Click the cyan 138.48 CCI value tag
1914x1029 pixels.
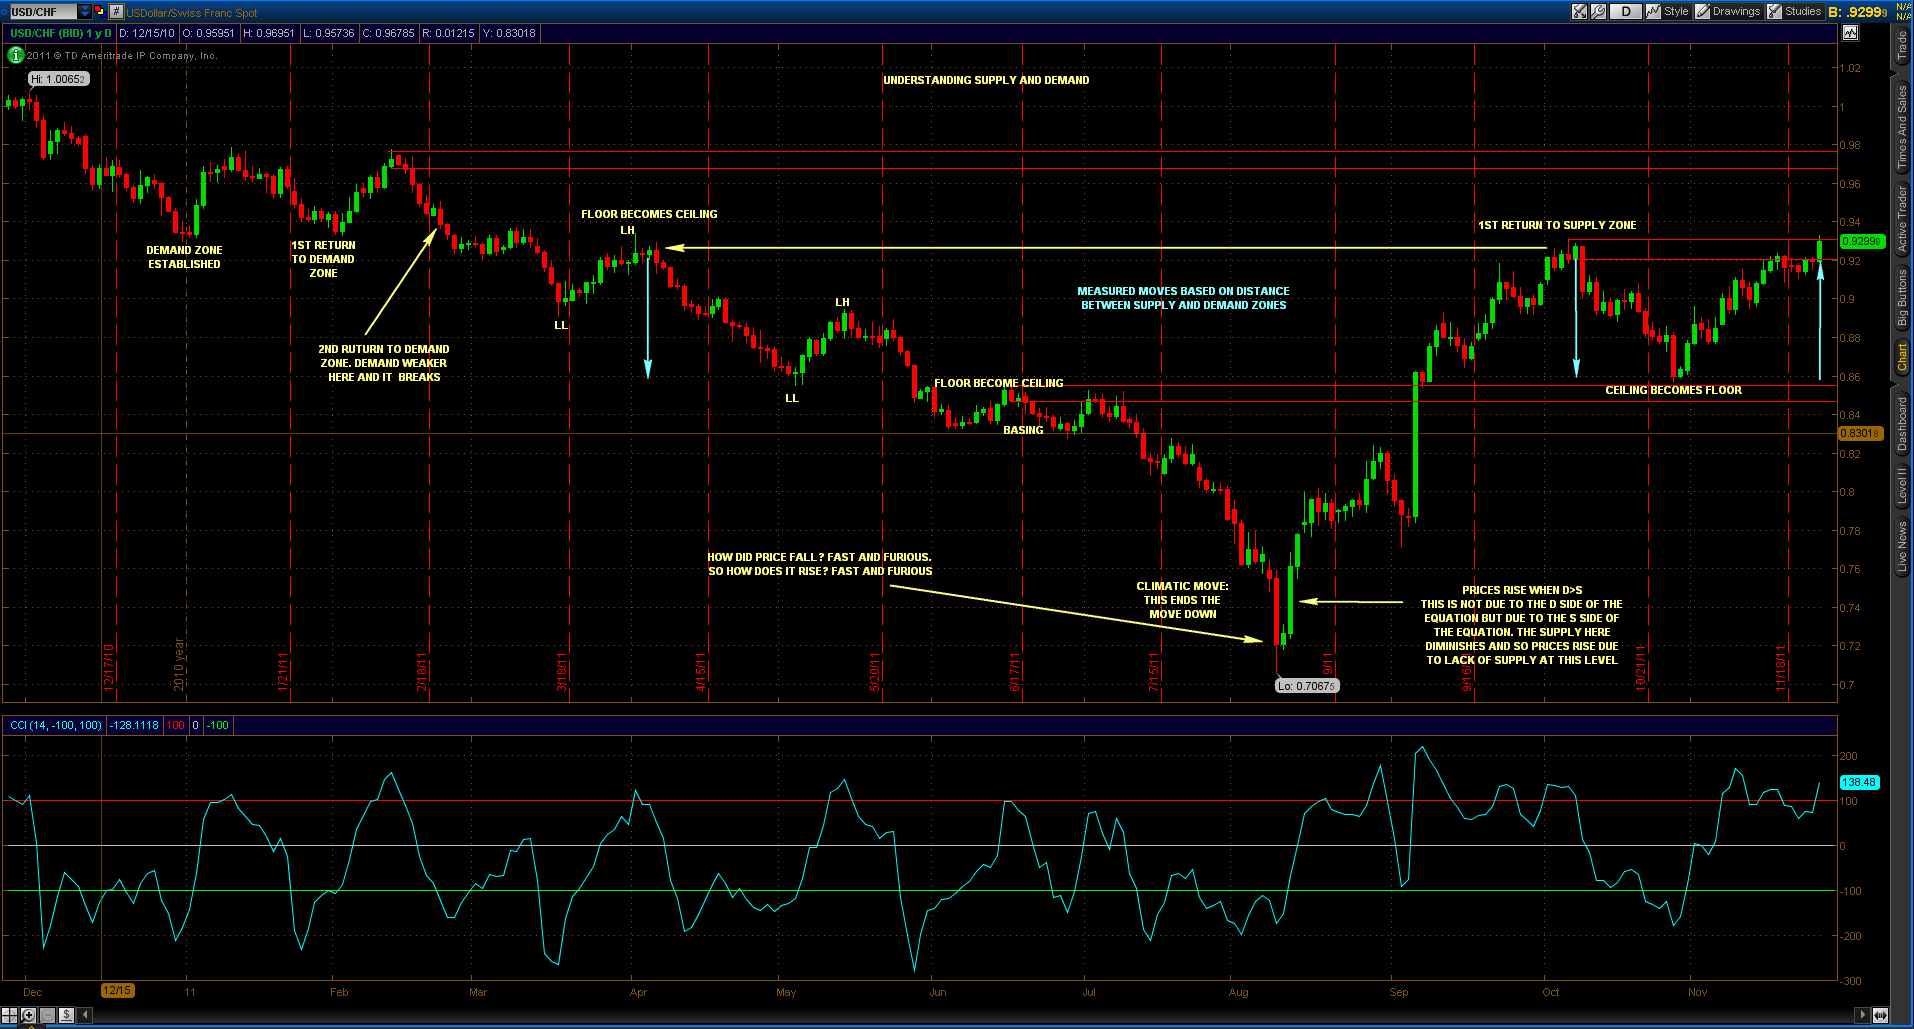[x=1859, y=782]
